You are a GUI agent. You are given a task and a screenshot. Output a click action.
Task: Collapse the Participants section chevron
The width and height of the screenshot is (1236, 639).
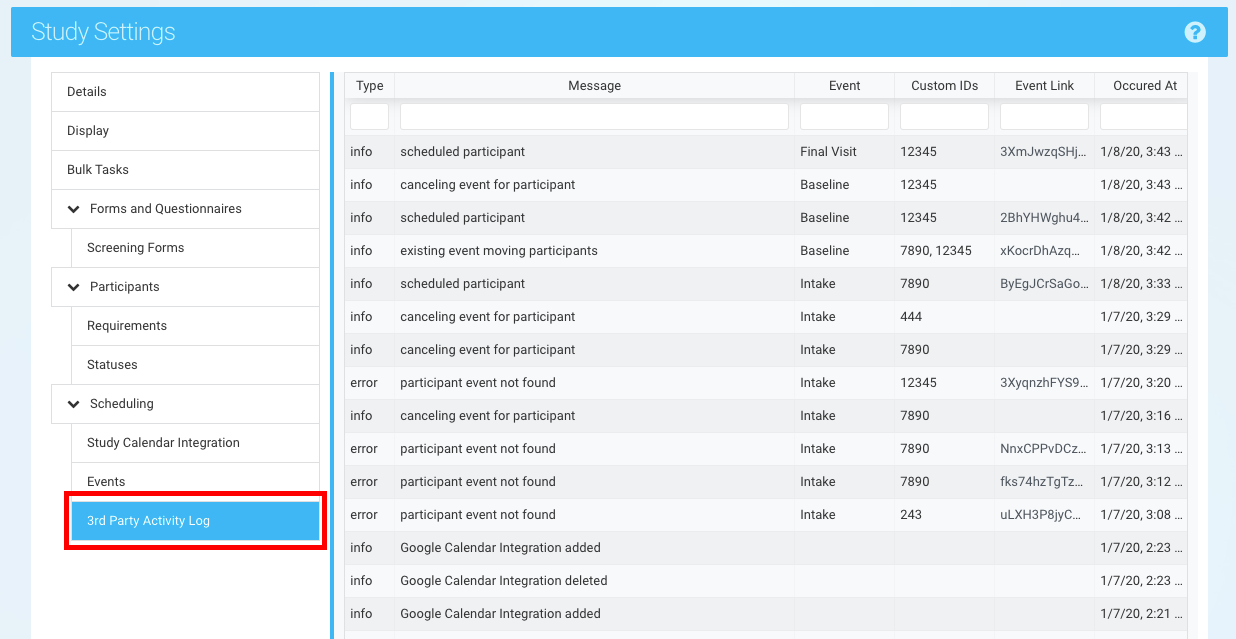tap(74, 287)
